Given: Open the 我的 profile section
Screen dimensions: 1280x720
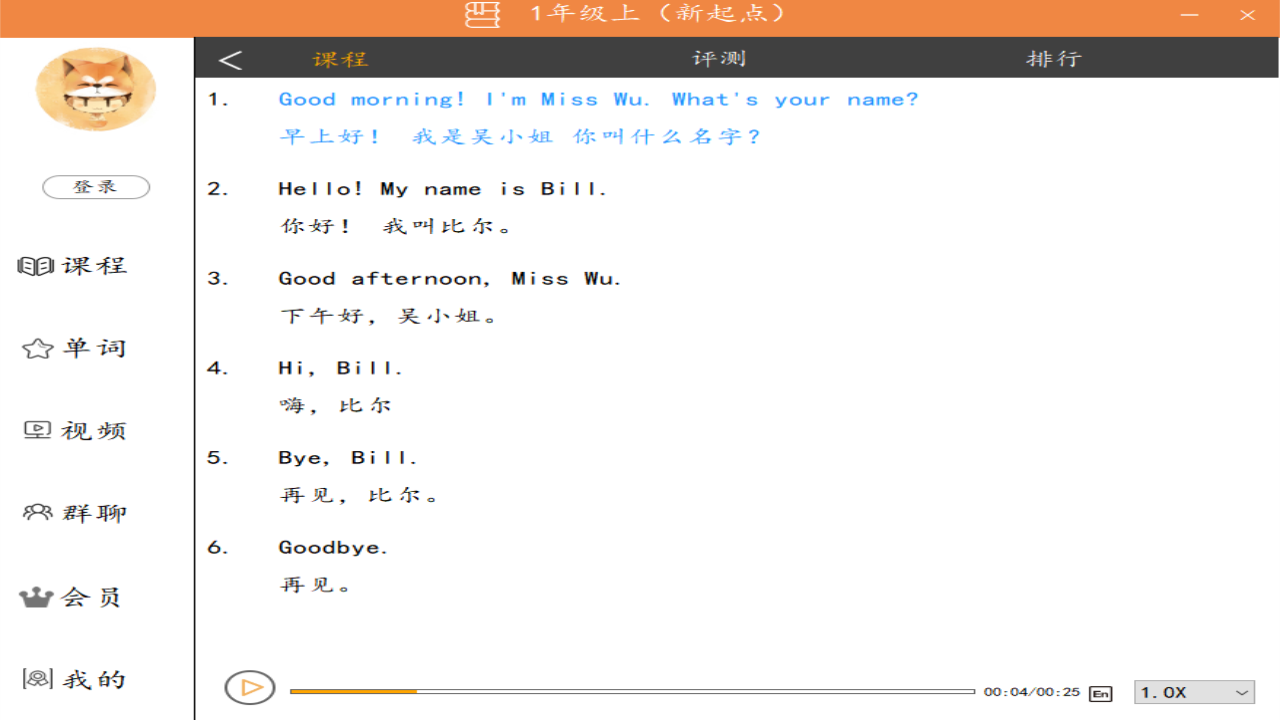Looking at the screenshot, I should (x=73, y=678).
